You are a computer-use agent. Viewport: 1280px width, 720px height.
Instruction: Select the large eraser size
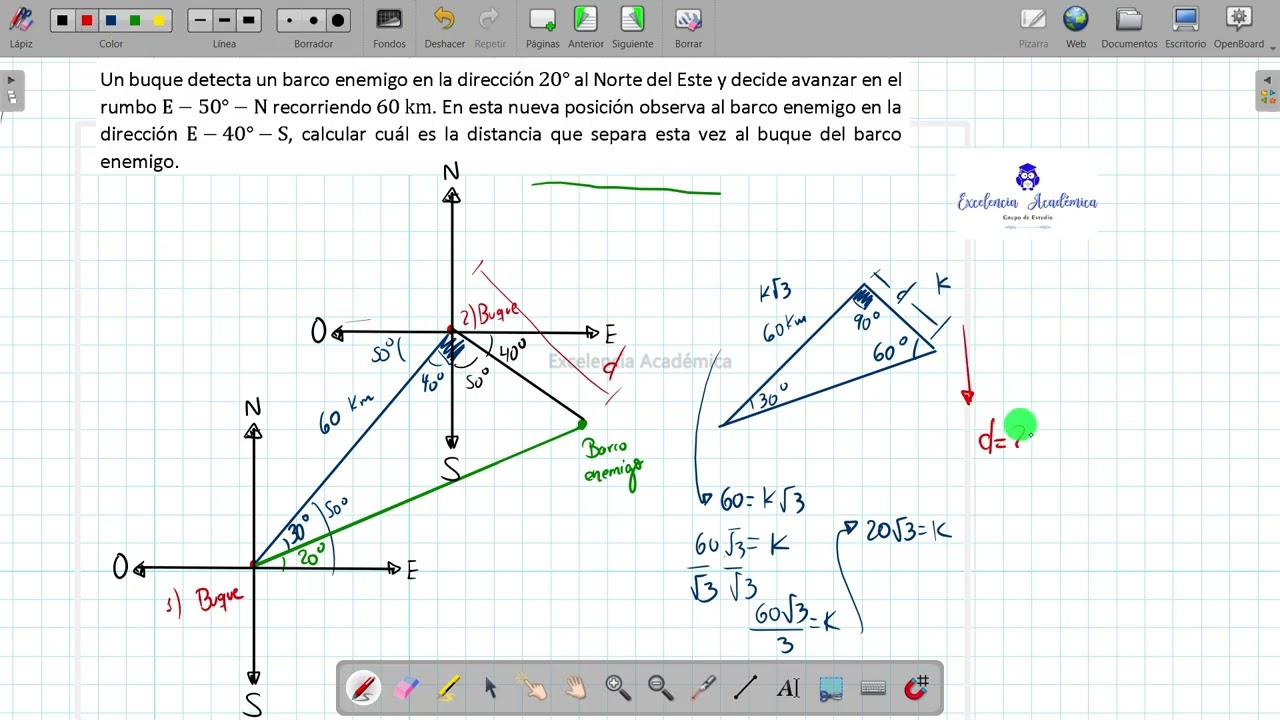coord(338,20)
